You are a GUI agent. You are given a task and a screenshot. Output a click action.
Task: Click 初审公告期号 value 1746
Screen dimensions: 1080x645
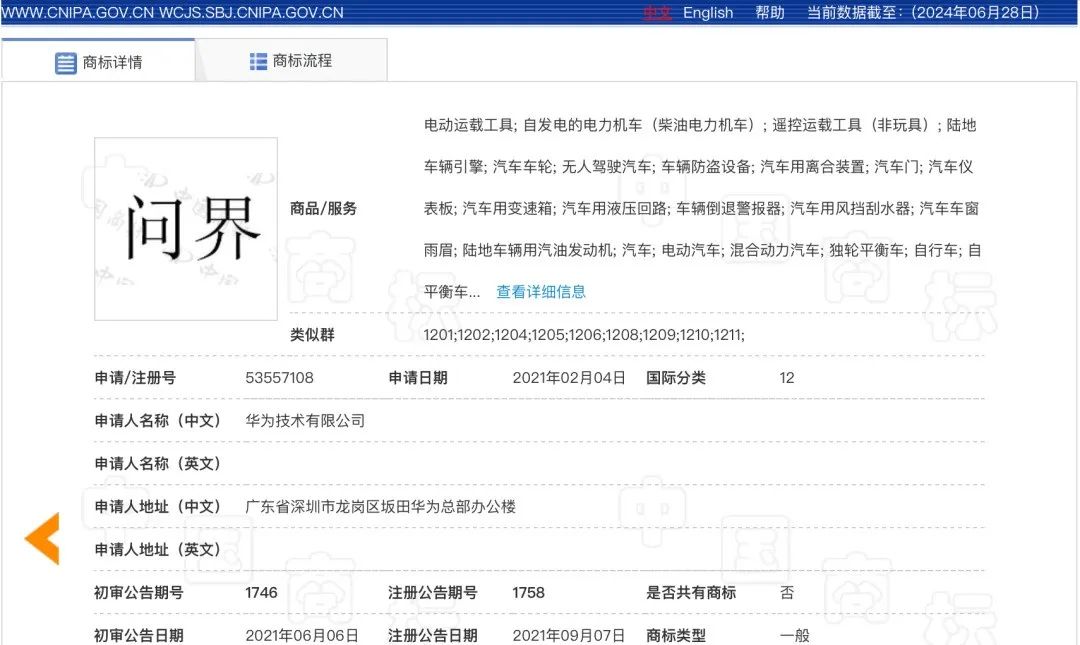point(261,593)
